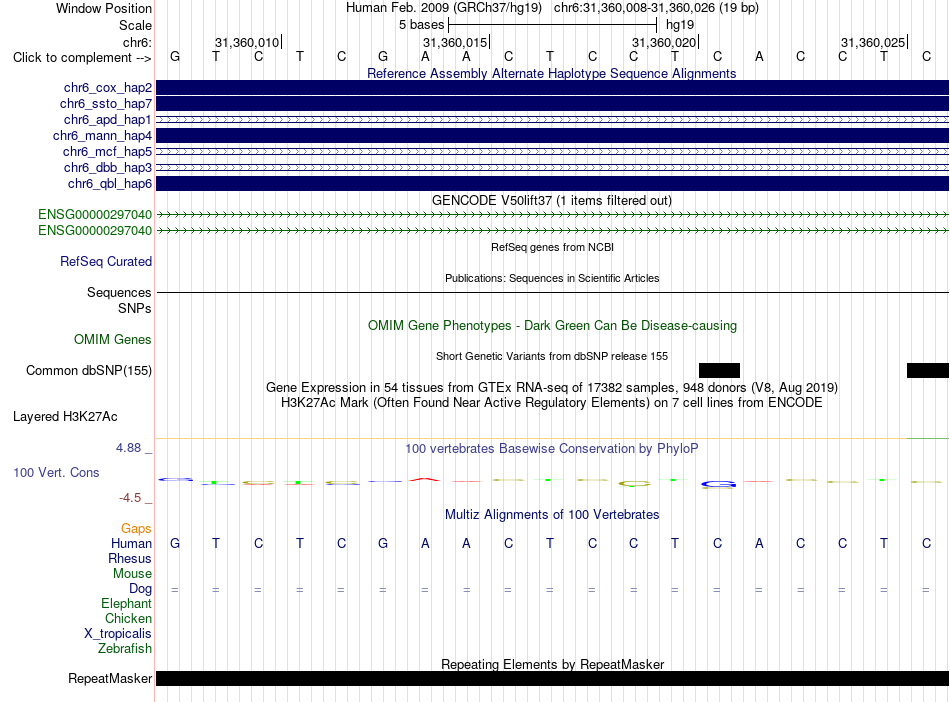Click the chr6_mann_hap4 track label

pos(102,136)
